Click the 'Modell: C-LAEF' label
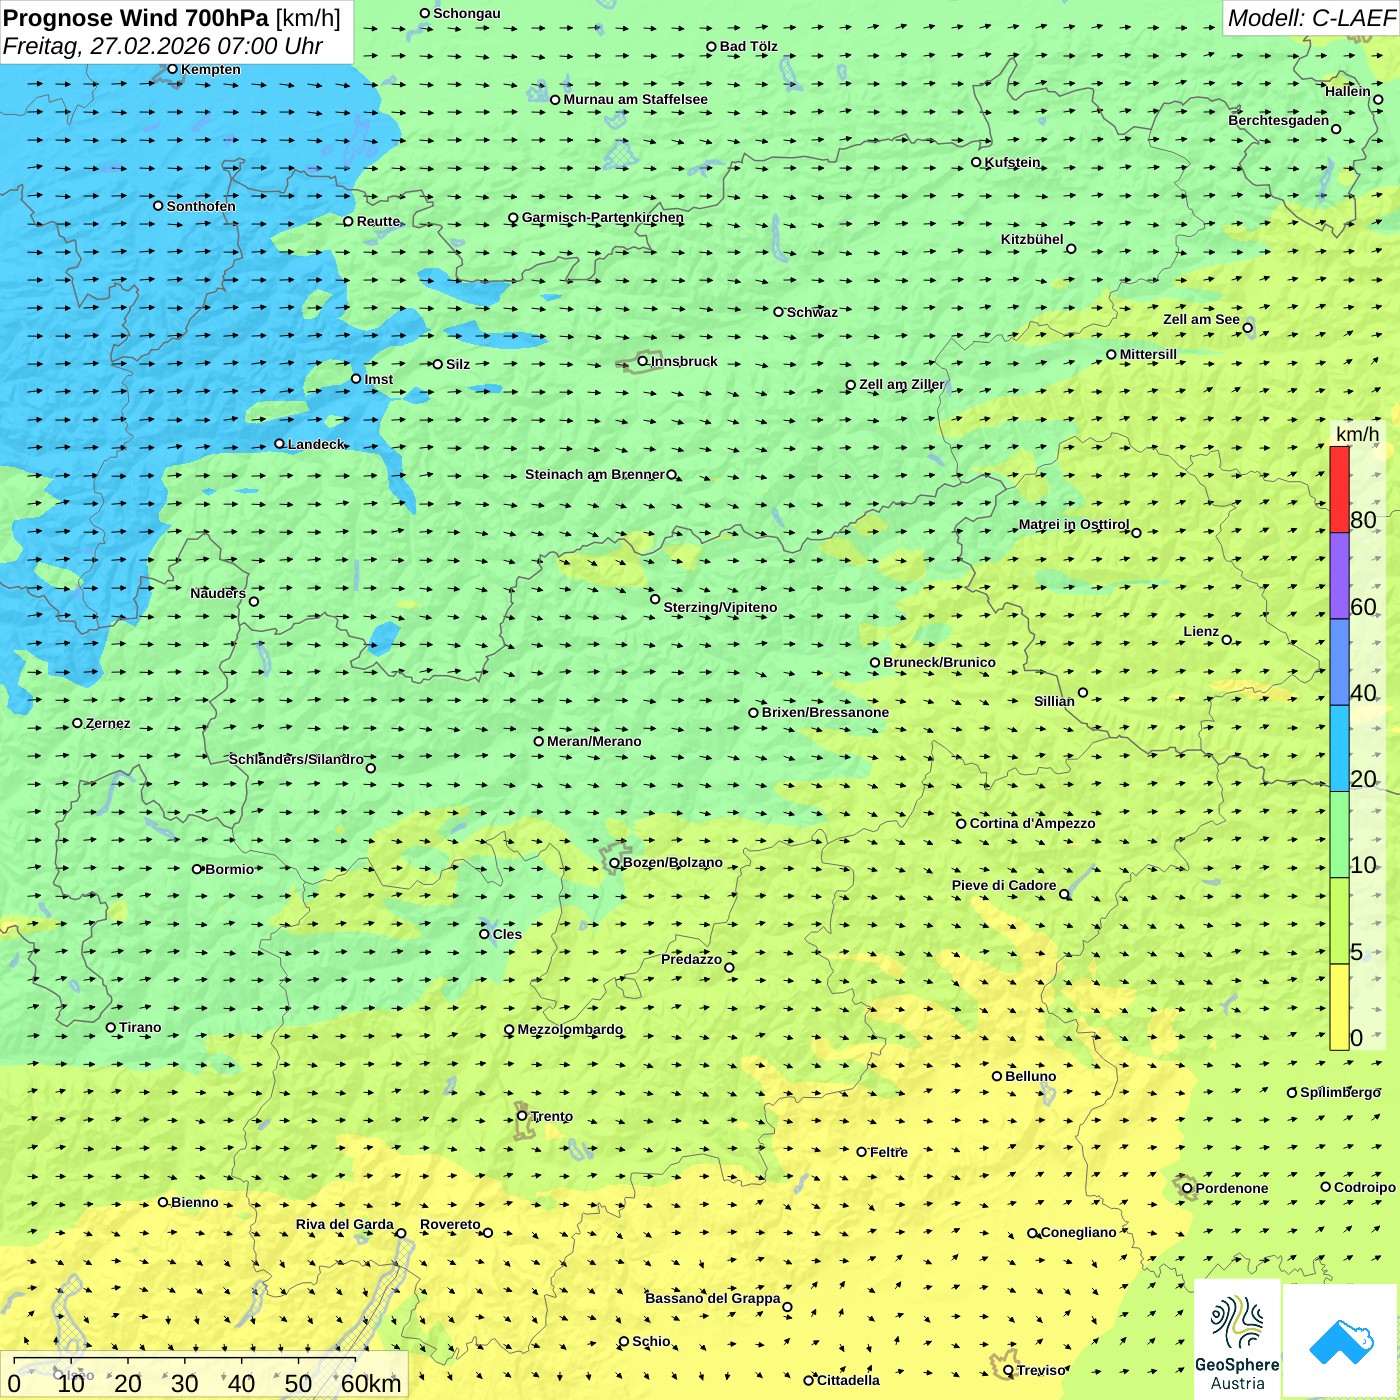Image resolution: width=1400 pixels, height=1400 pixels. (1311, 18)
